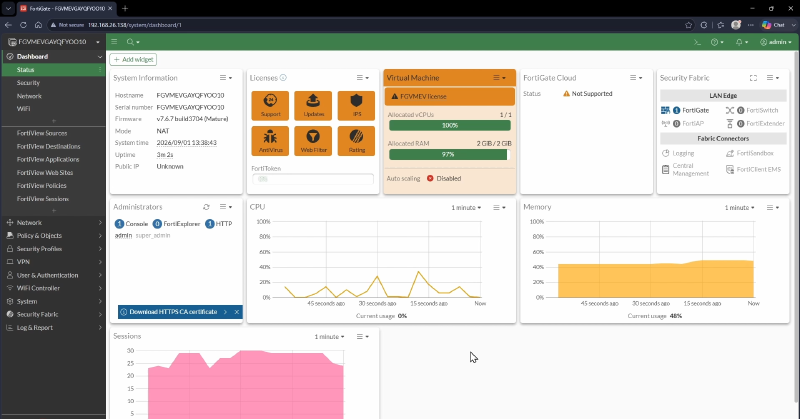800x419 pixels.
Task: Click the Support license icon
Action: (270, 106)
